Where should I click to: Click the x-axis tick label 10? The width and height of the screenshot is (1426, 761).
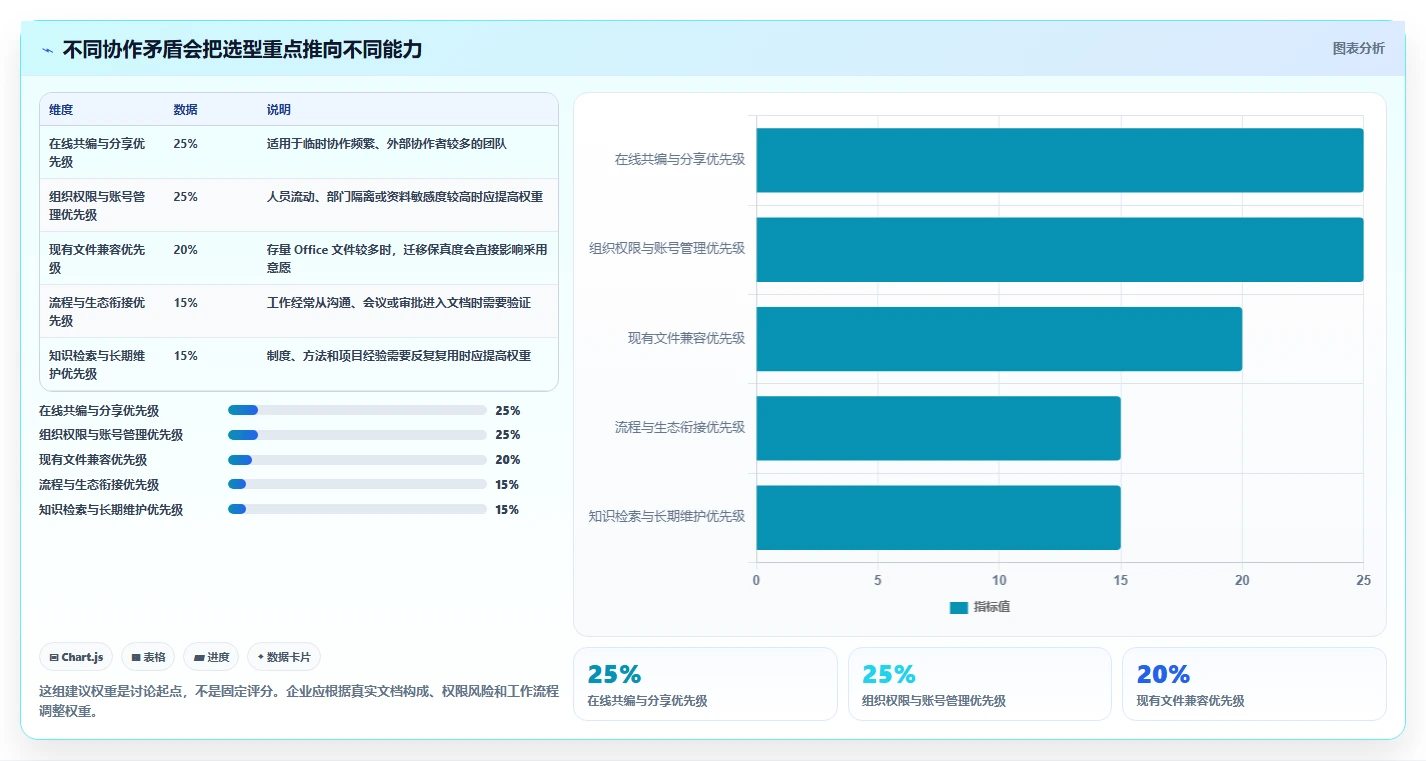tap(999, 581)
